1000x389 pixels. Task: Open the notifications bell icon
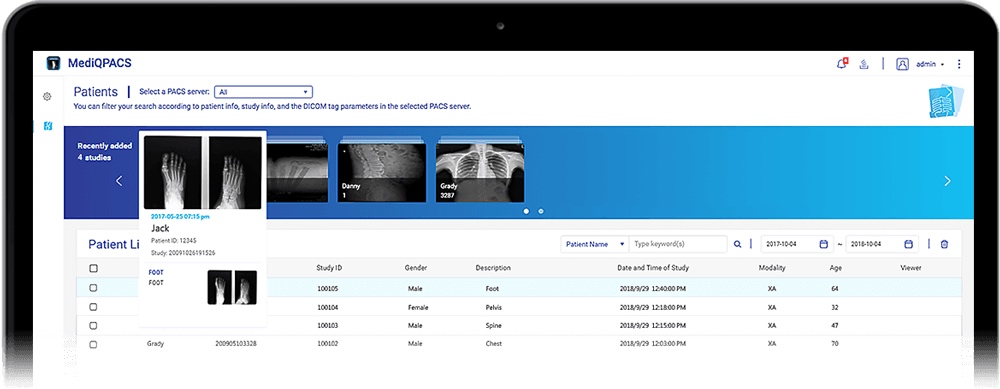(842, 64)
